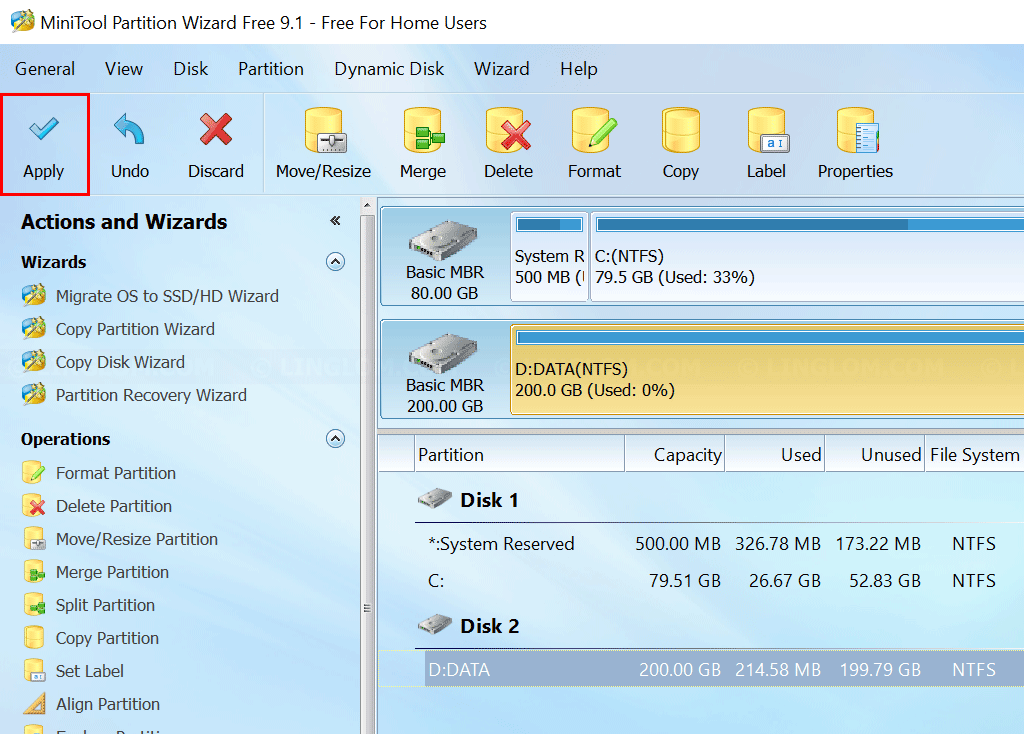This screenshot has height=734, width=1024.
Task: Select the Merge partition toolbar icon
Action: (423, 130)
